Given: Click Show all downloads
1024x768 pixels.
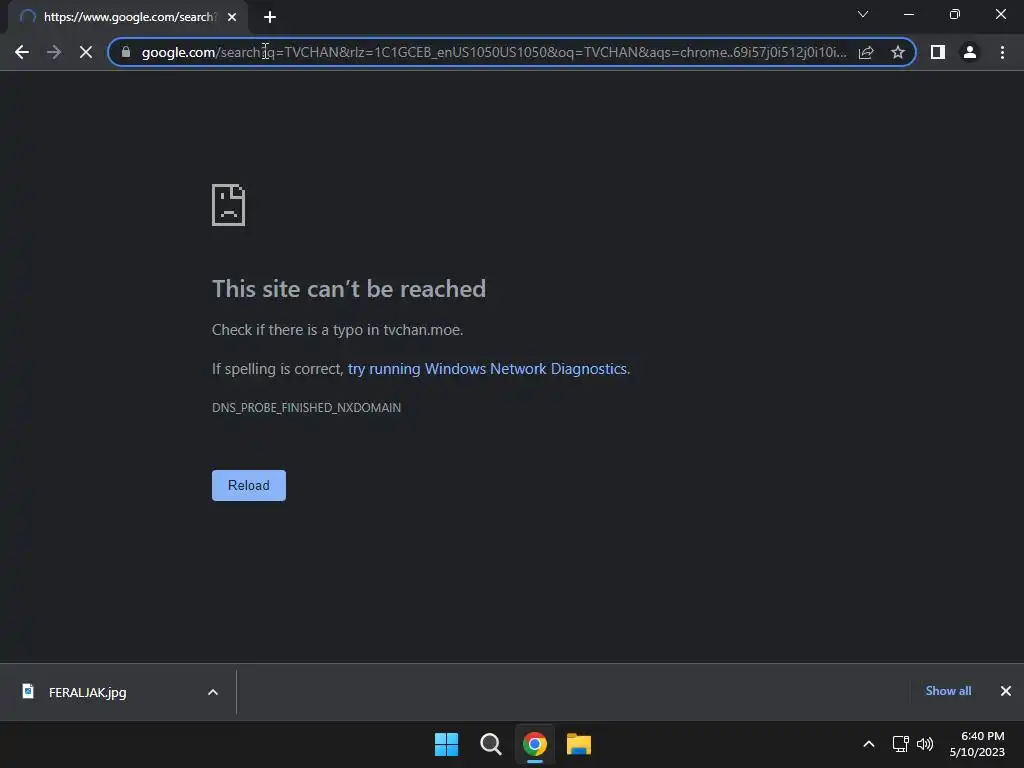Looking at the screenshot, I should (x=948, y=691).
